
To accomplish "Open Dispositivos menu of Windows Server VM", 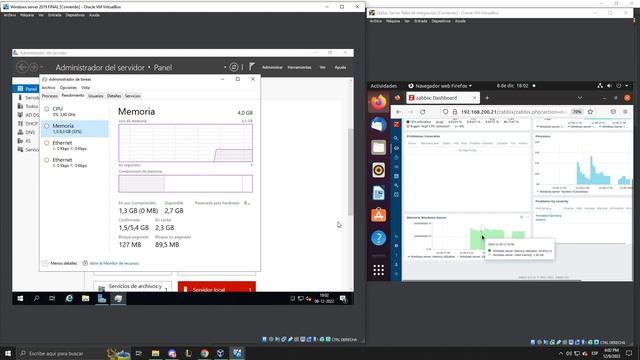I will (75, 15).
